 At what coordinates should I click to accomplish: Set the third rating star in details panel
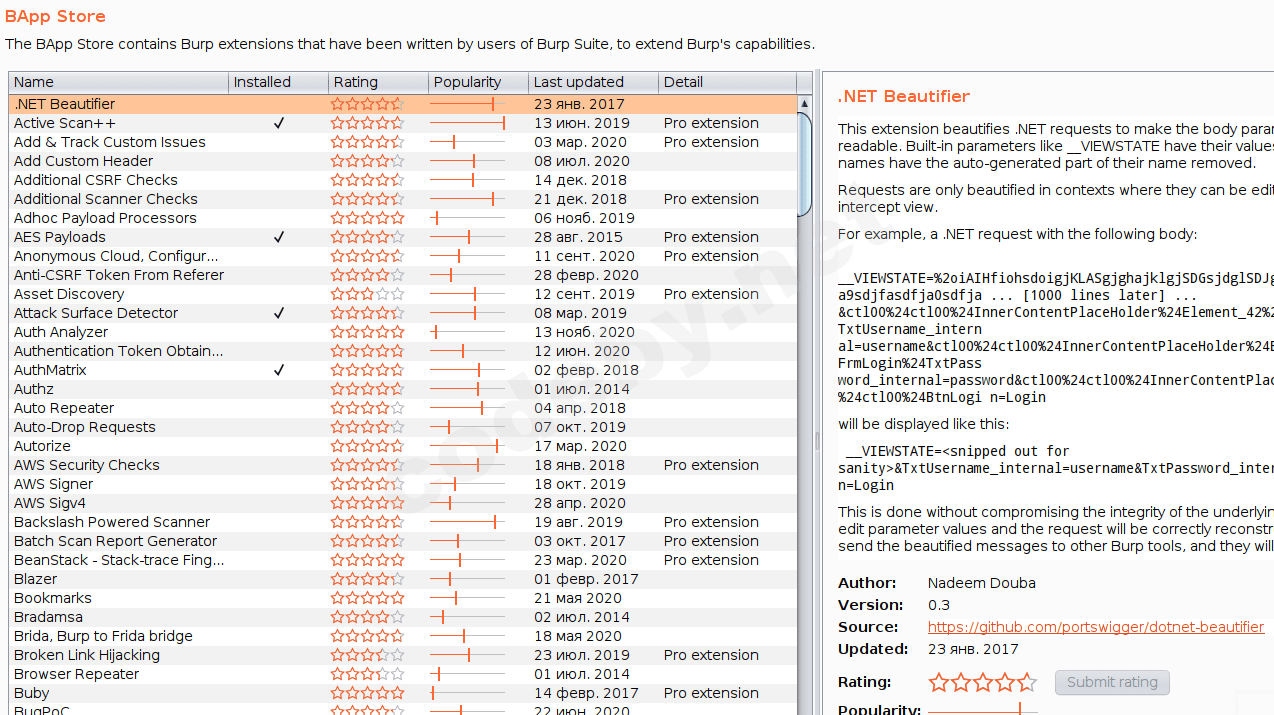pos(983,683)
